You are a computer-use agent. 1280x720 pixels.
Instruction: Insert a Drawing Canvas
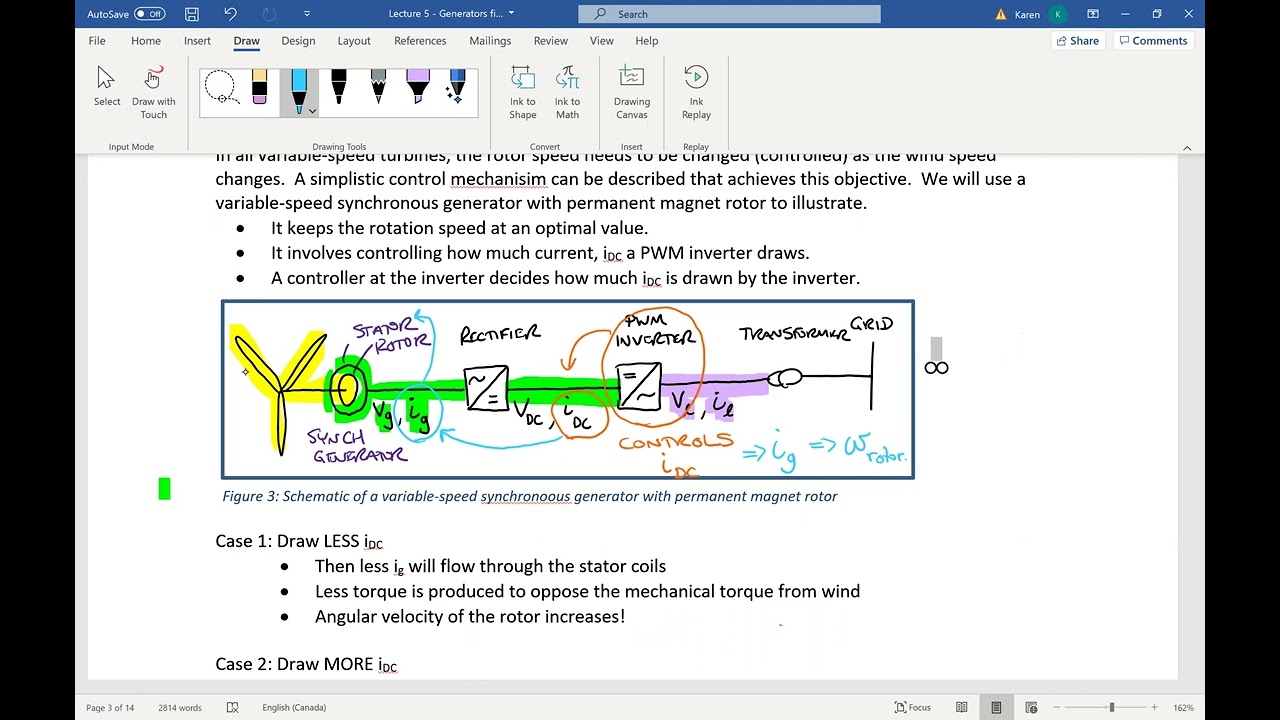tap(632, 93)
